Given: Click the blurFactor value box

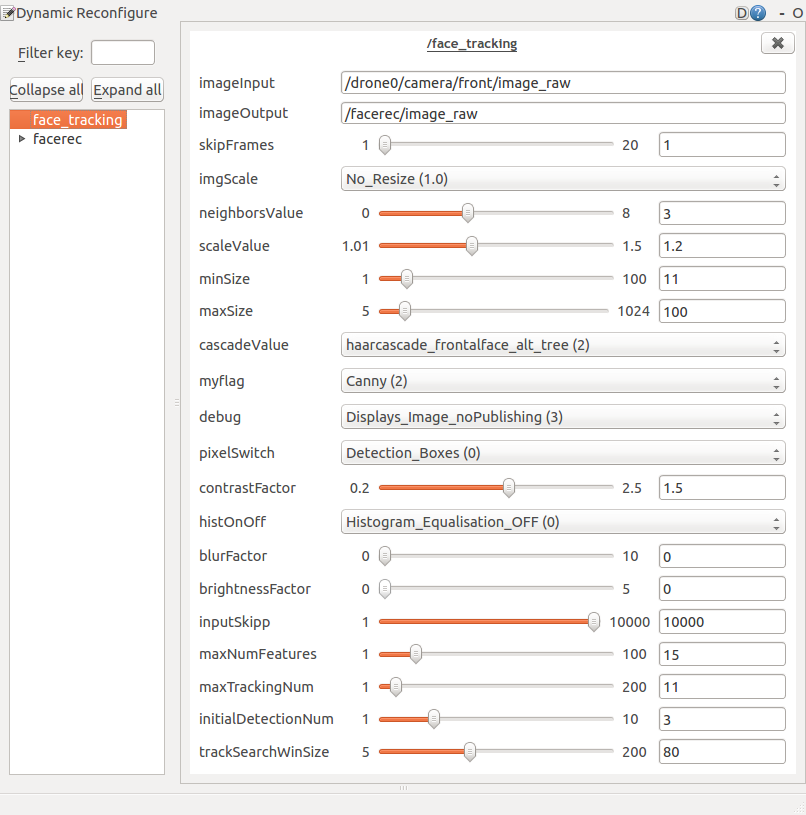Looking at the screenshot, I should pos(722,556).
